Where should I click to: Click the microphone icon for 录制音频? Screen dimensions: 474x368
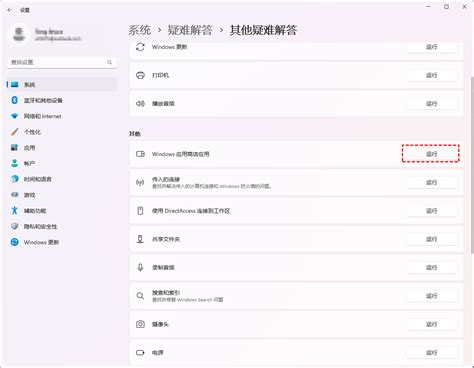tap(140, 267)
